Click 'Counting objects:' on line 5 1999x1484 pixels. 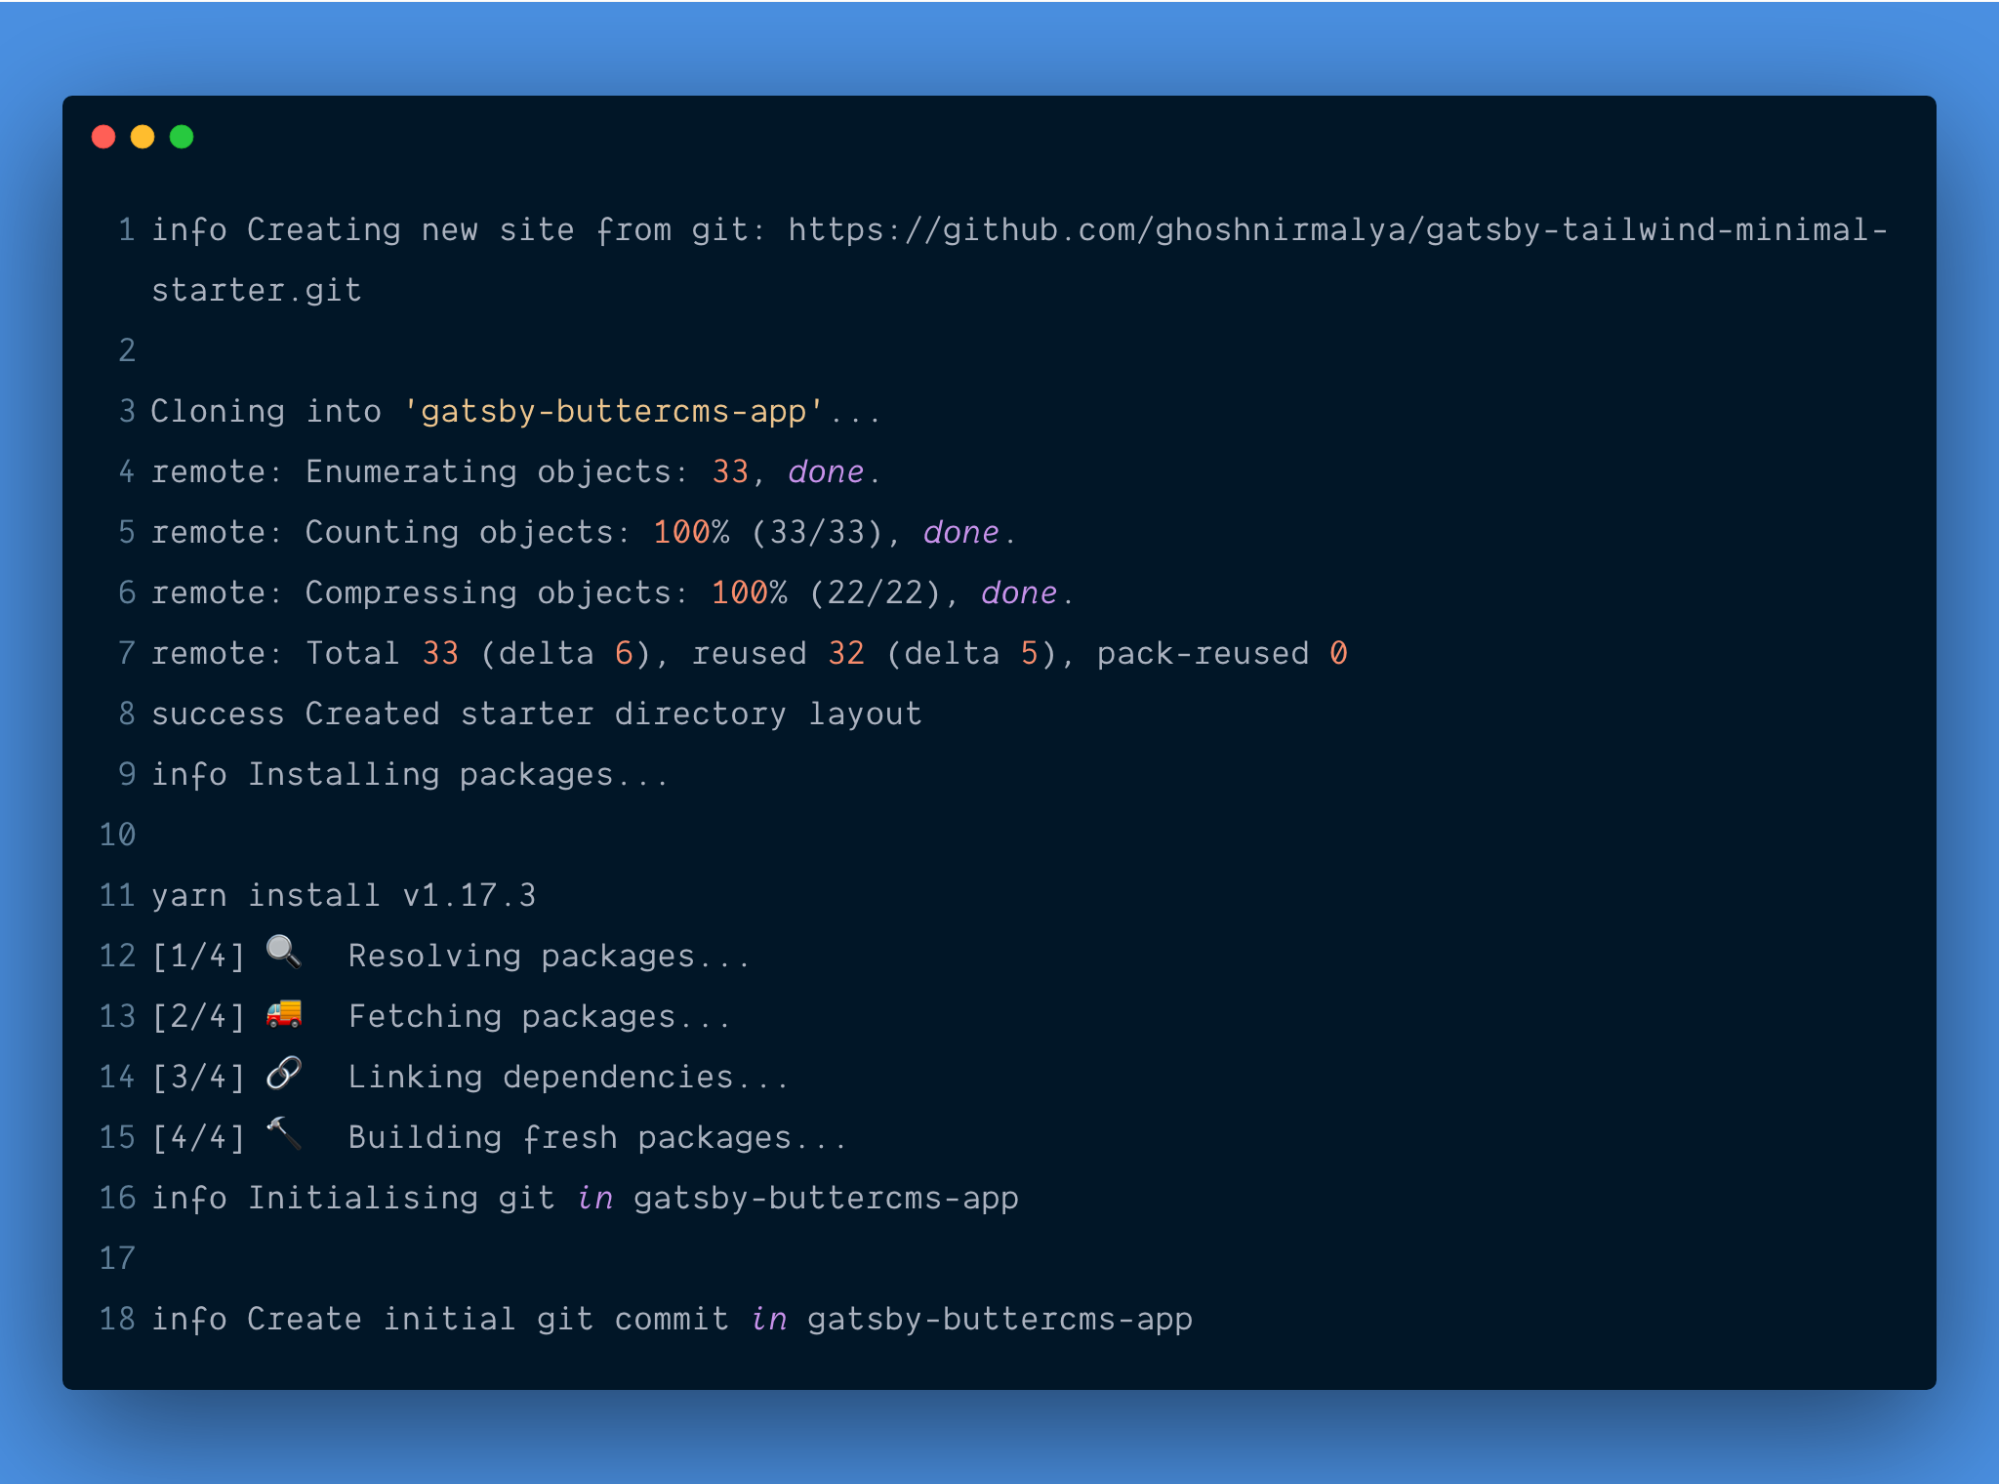468,532
